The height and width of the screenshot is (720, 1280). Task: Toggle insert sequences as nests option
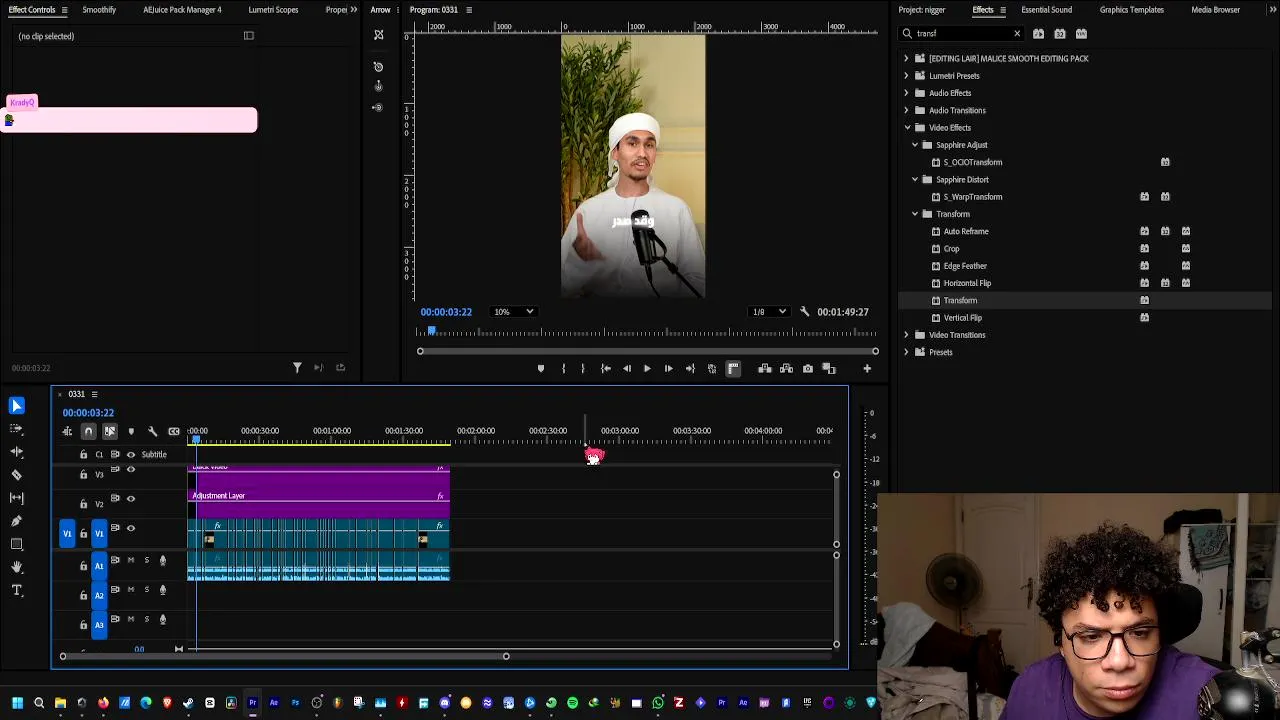[x=67, y=431]
